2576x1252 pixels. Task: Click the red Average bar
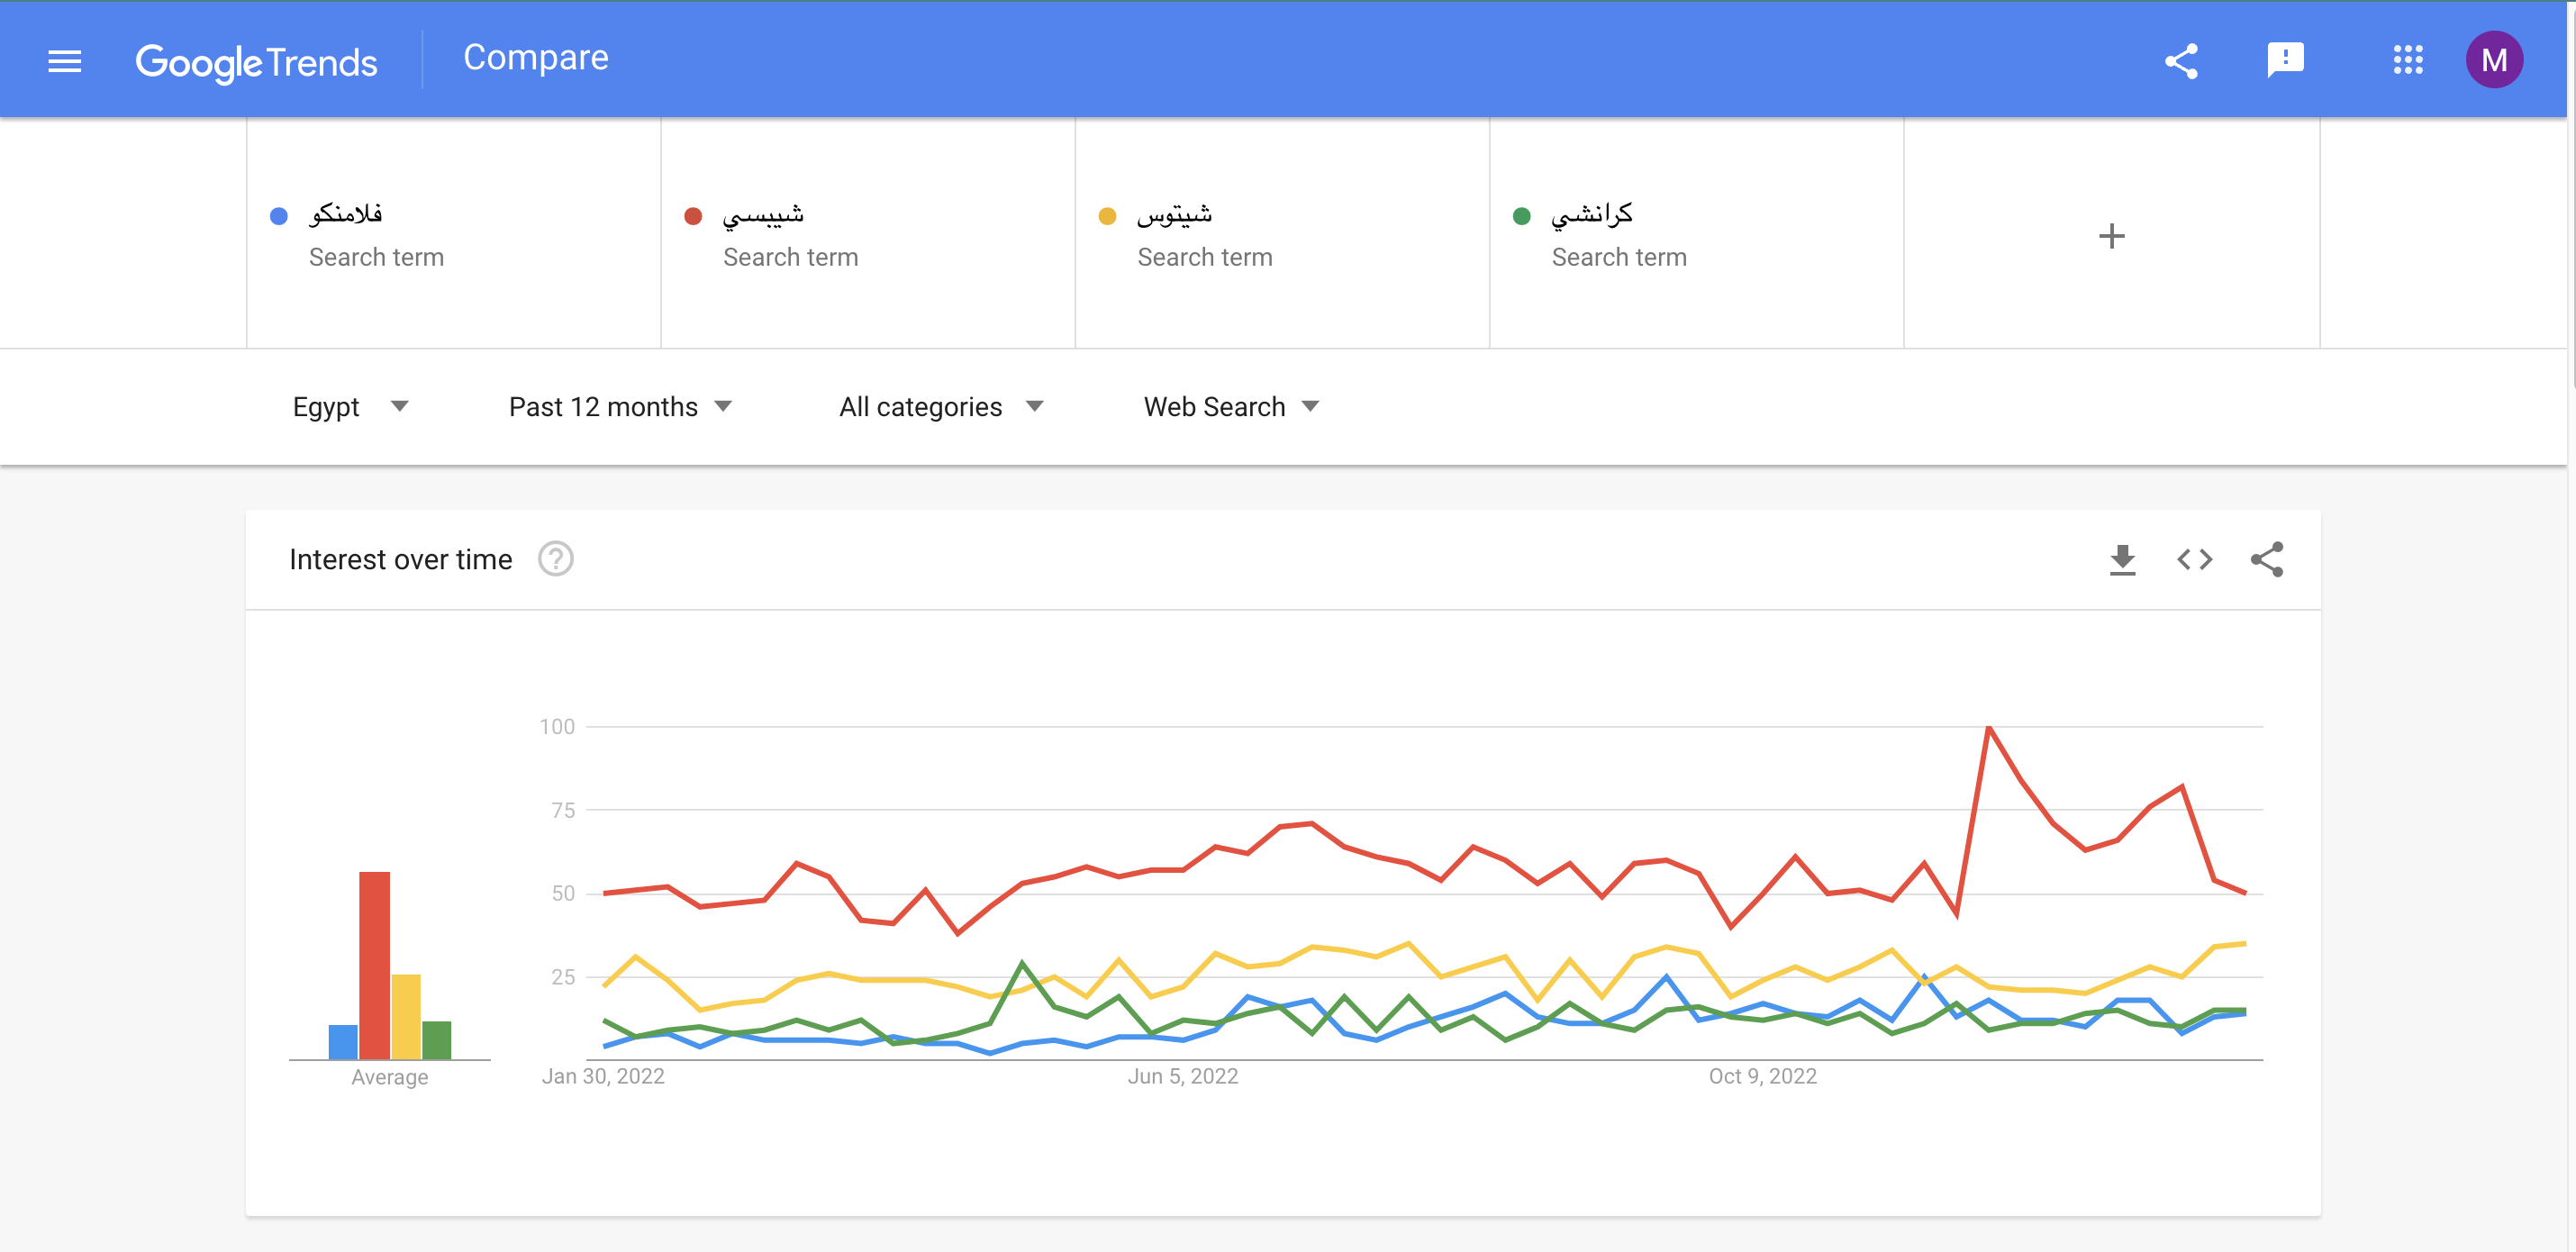tap(375, 964)
